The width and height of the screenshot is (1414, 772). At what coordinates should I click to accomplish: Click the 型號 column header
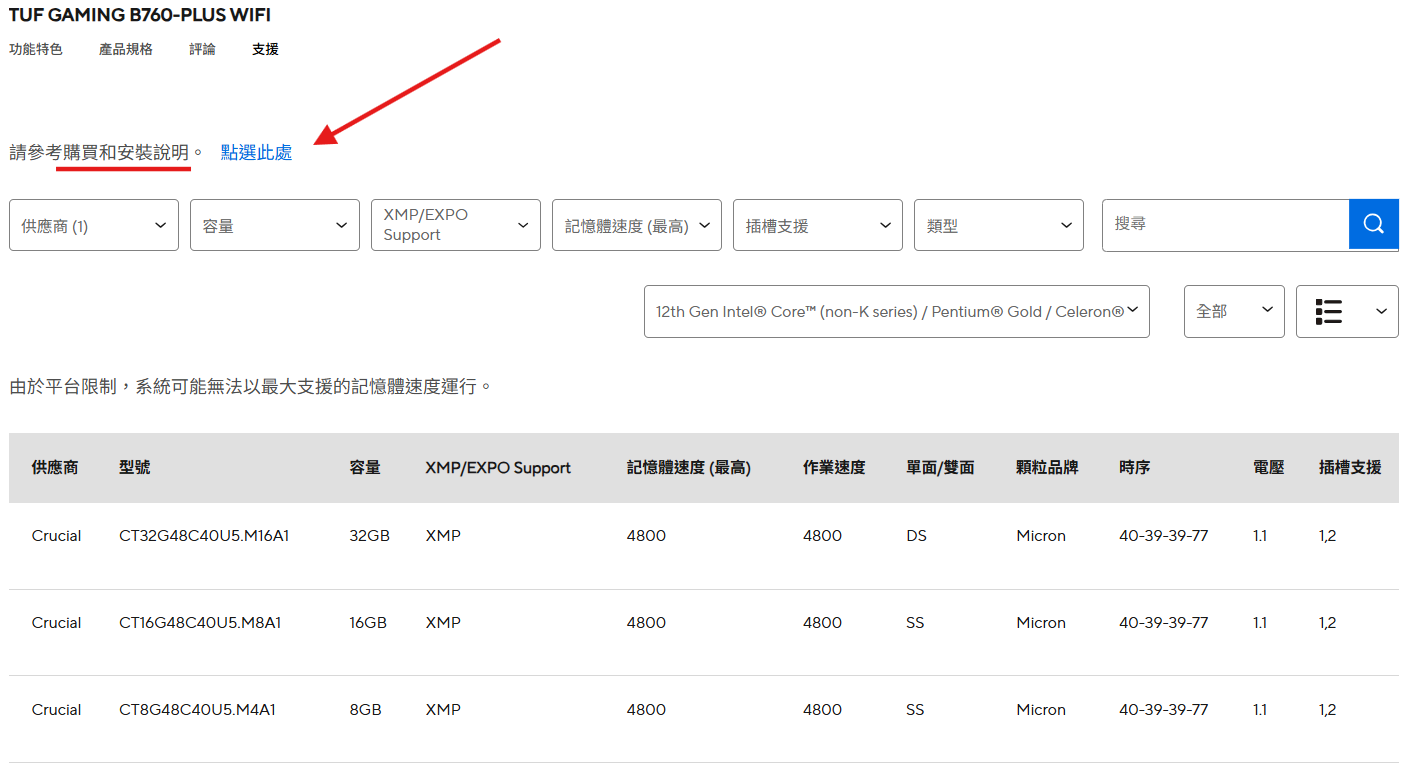[x=135, y=467]
